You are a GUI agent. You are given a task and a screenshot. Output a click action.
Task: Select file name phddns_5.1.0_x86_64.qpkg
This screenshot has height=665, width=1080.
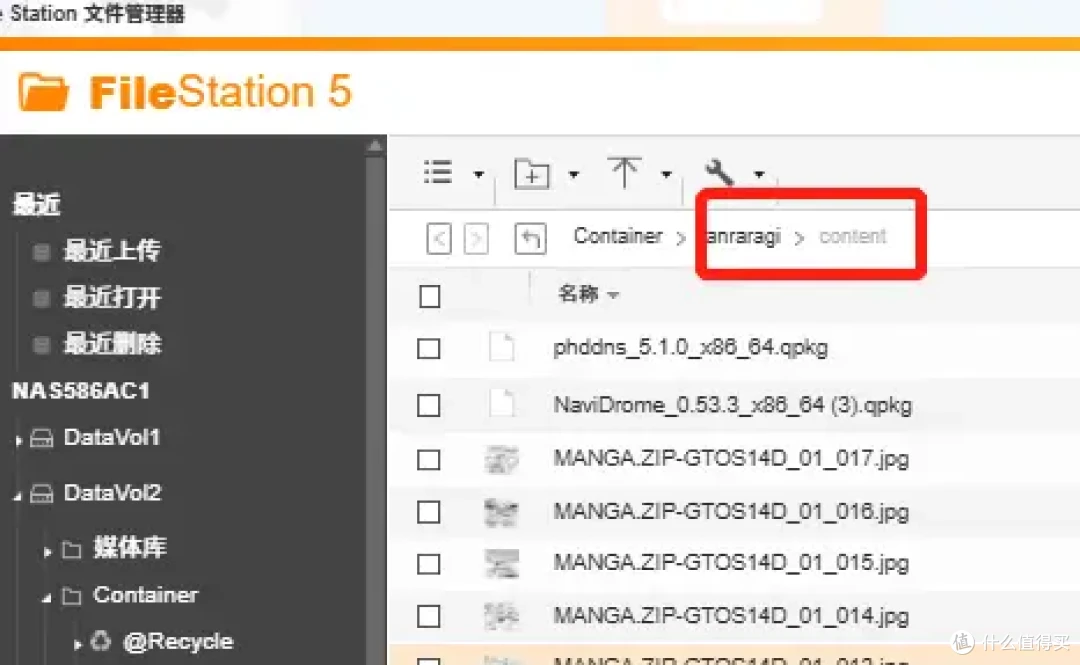tap(690, 347)
